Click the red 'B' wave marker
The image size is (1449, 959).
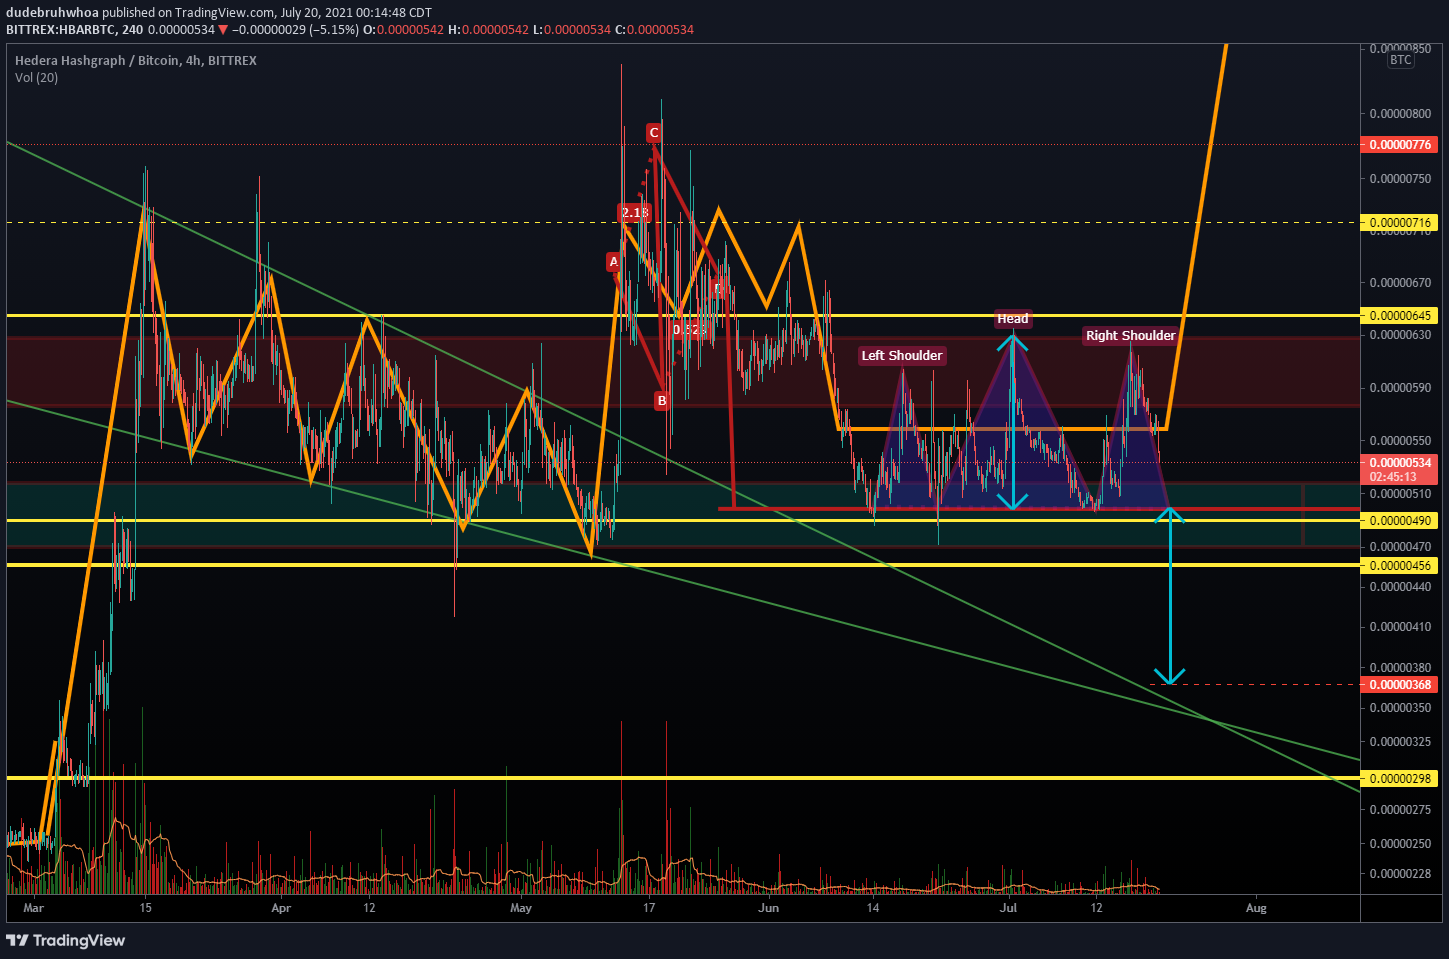click(x=661, y=401)
